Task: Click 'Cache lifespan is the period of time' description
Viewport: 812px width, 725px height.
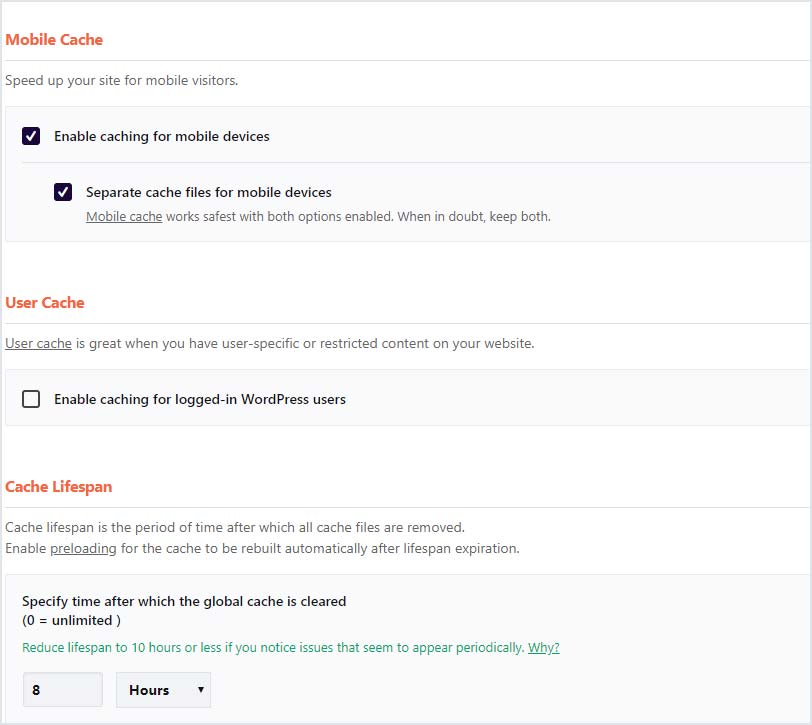Action: [235, 527]
